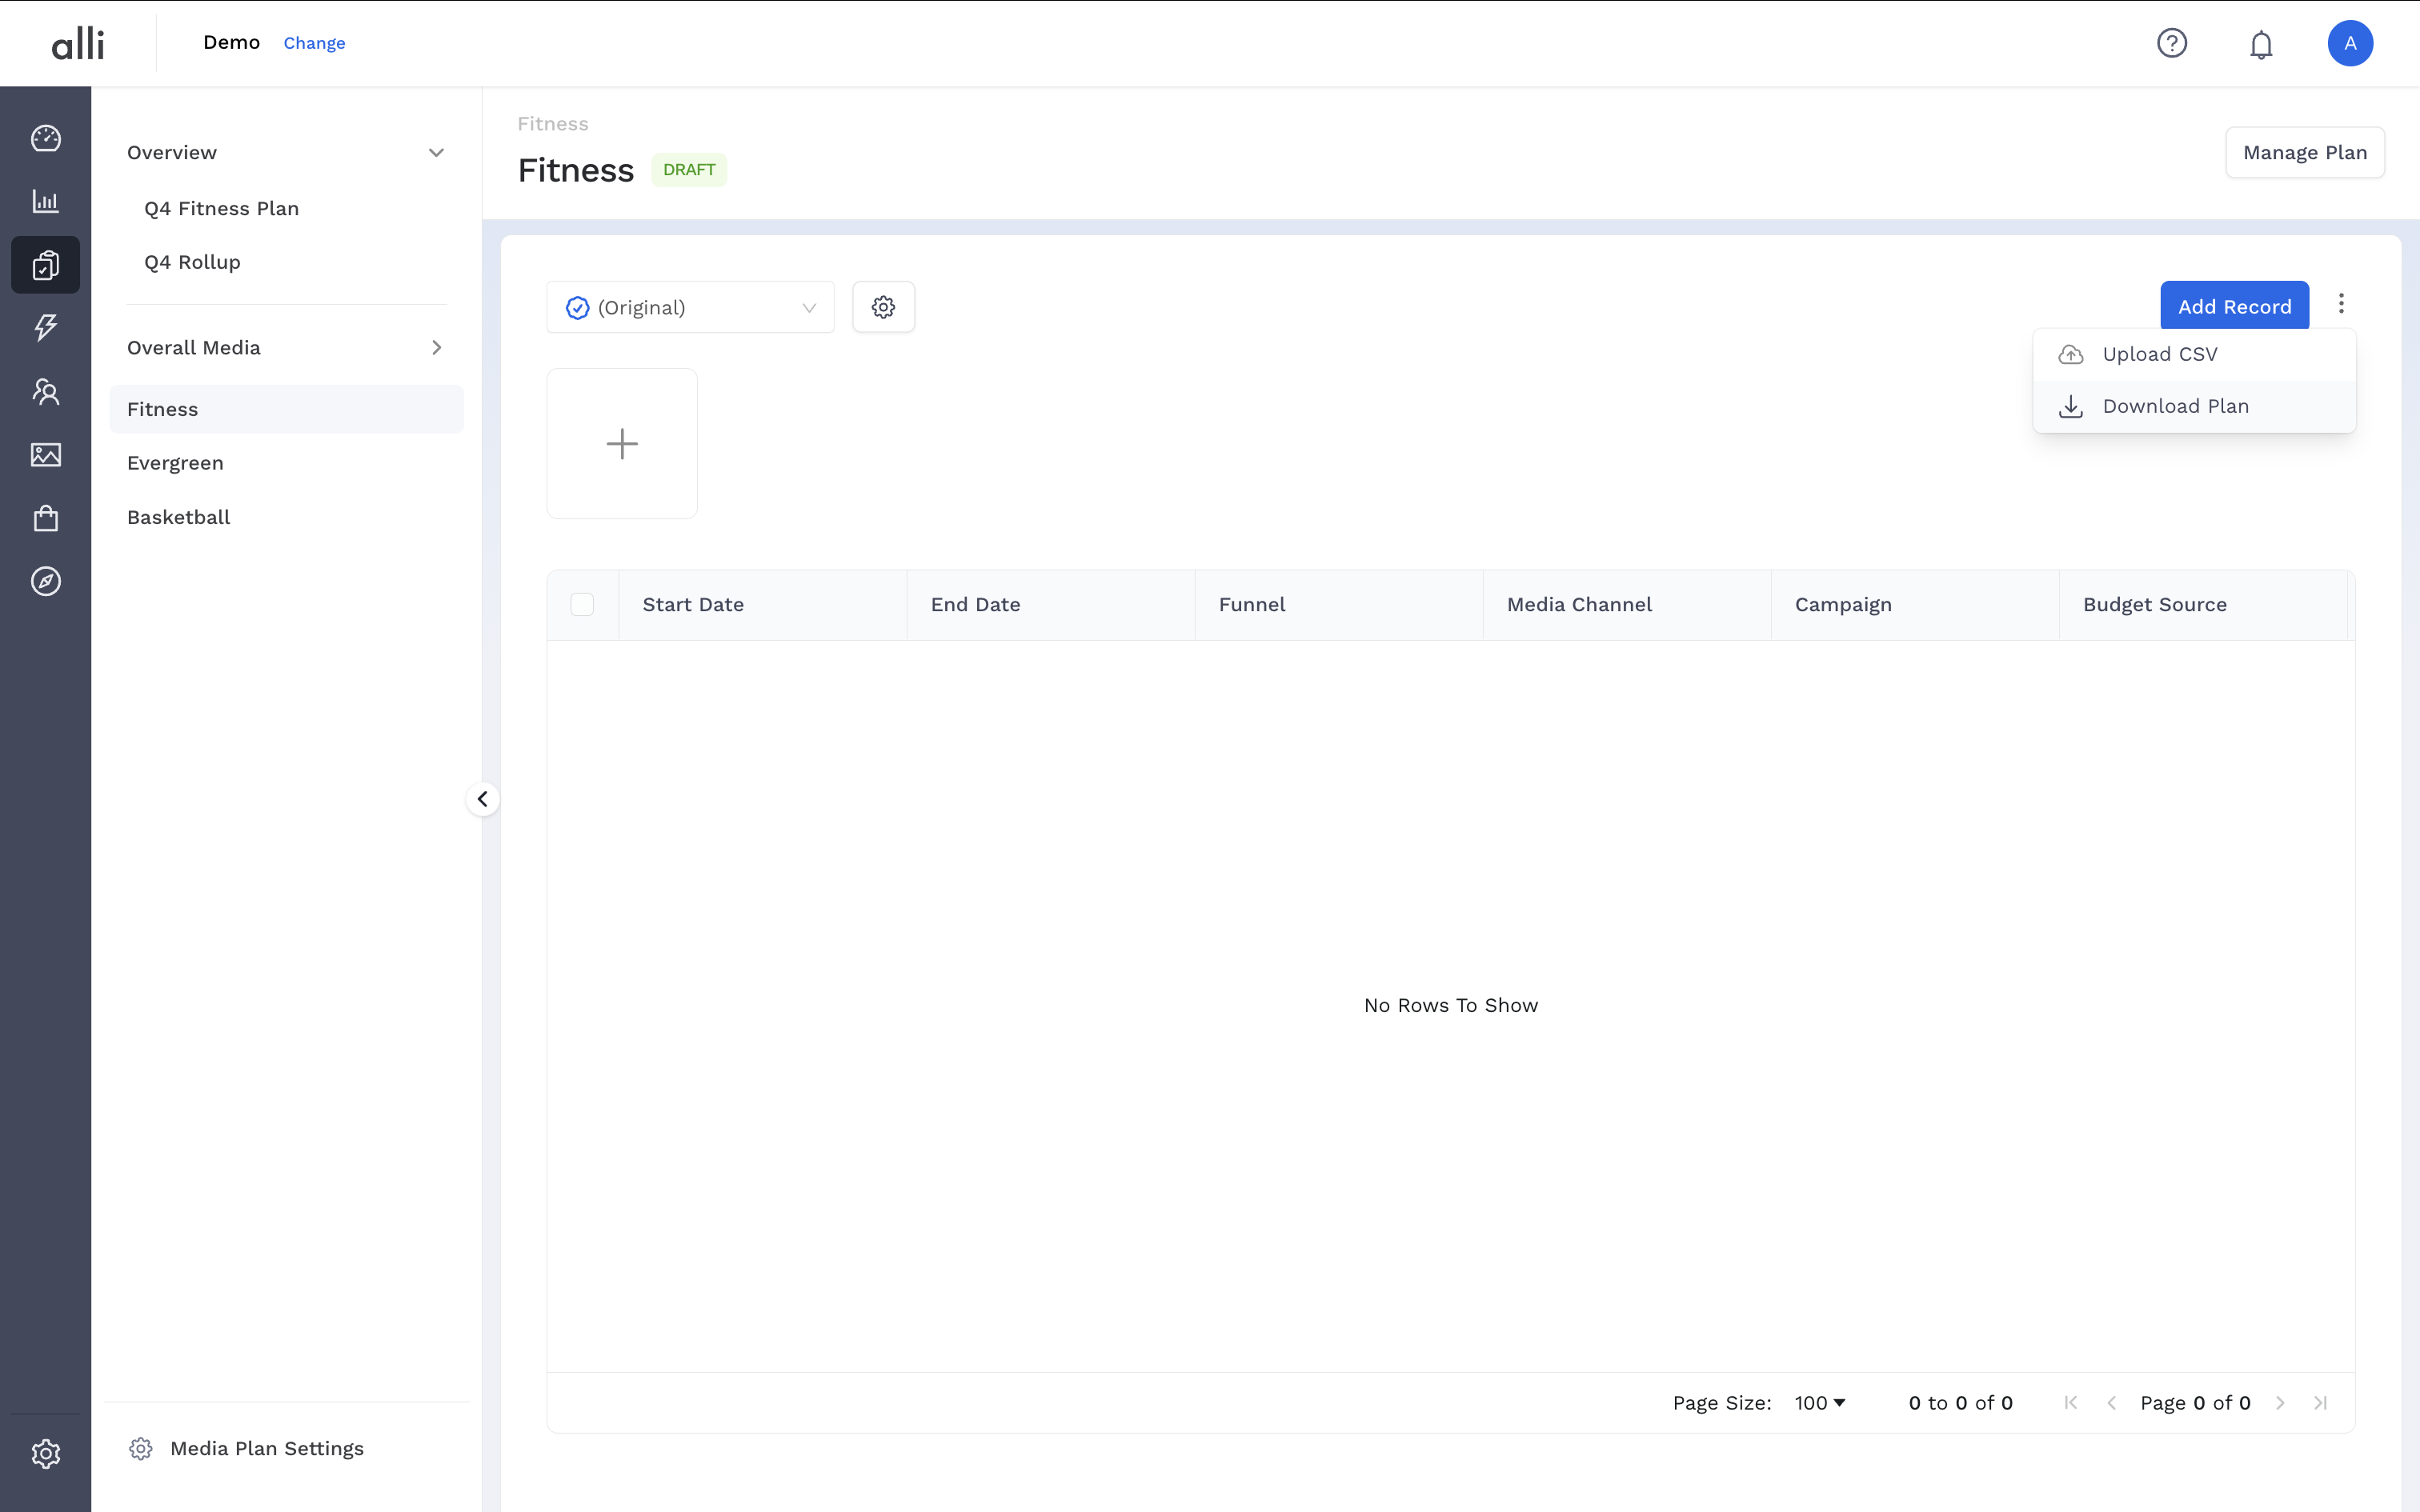The height and width of the screenshot is (1512, 2420).
Task: Expand the Overall Media section
Action: pyautogui.click(x=436, y=347)
